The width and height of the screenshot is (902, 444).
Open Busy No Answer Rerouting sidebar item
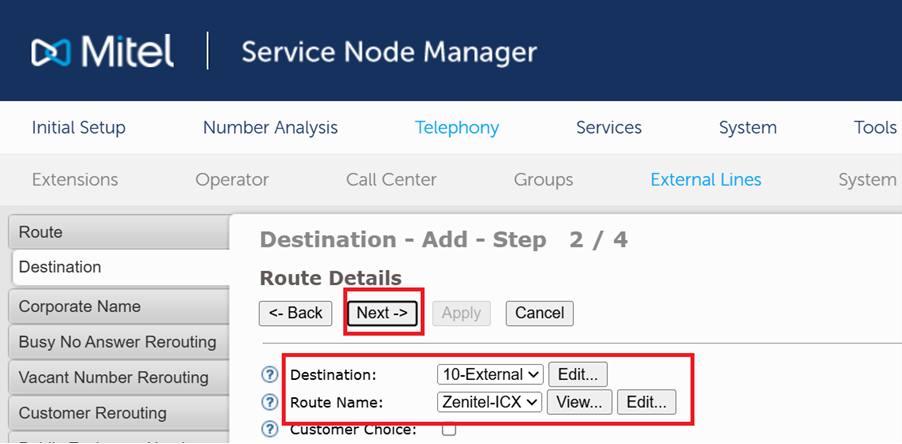(x=117, y=342)
